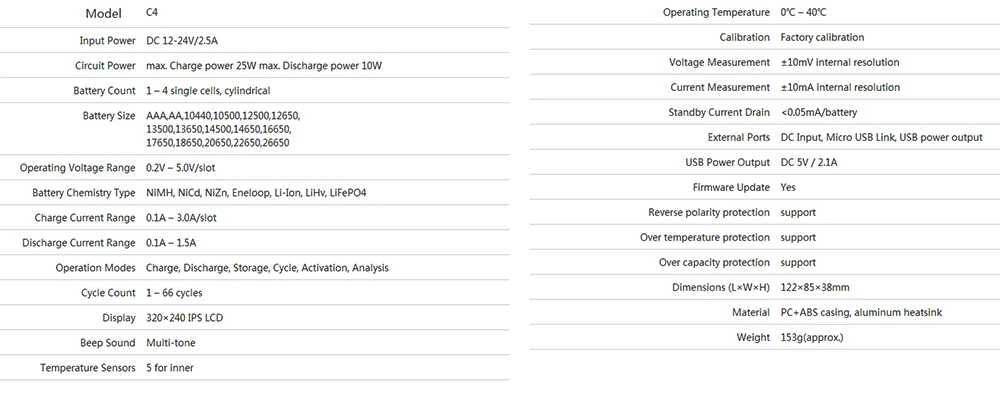Click the Model label heading
The width and height of the screenshot is (1000, 400).
click(x=103, y=13)
